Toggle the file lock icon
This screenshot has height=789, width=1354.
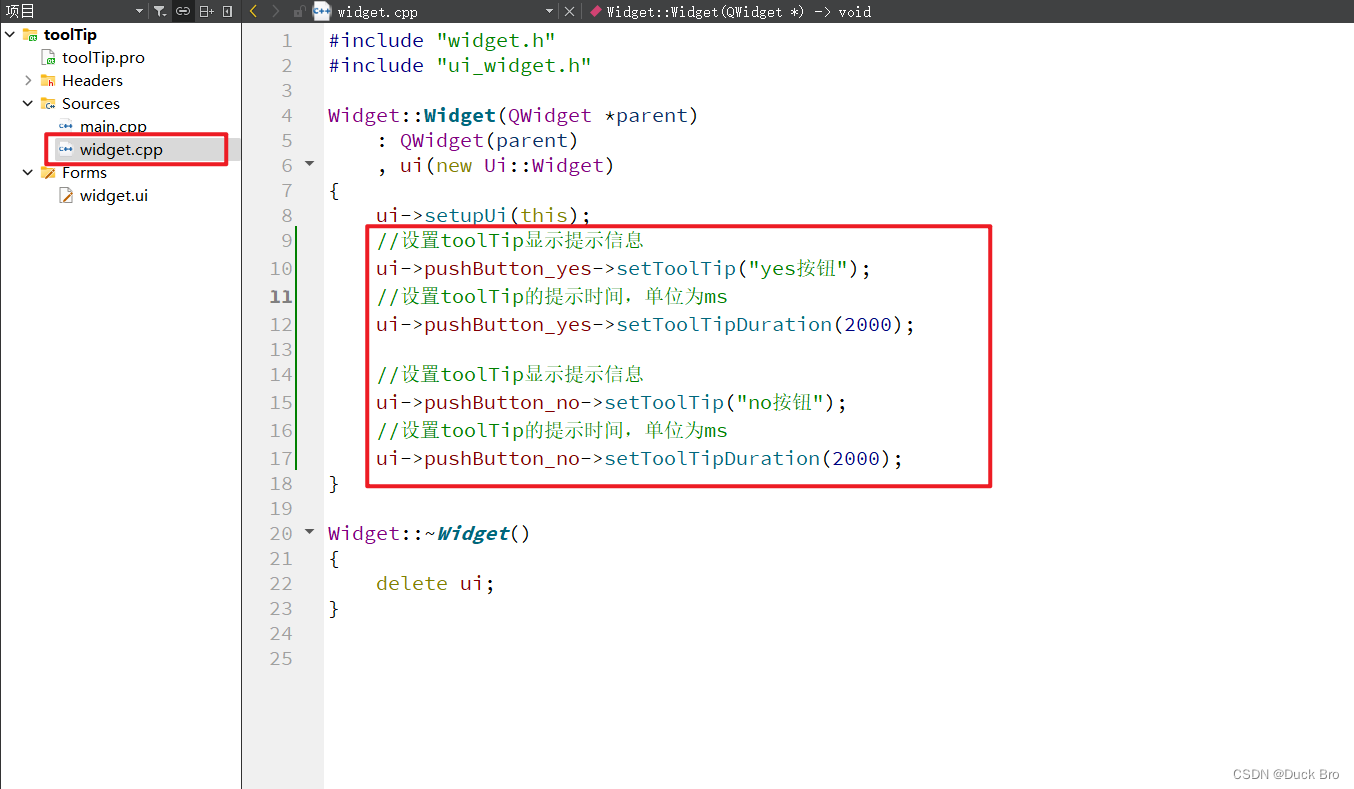click(x=300, y=12)
